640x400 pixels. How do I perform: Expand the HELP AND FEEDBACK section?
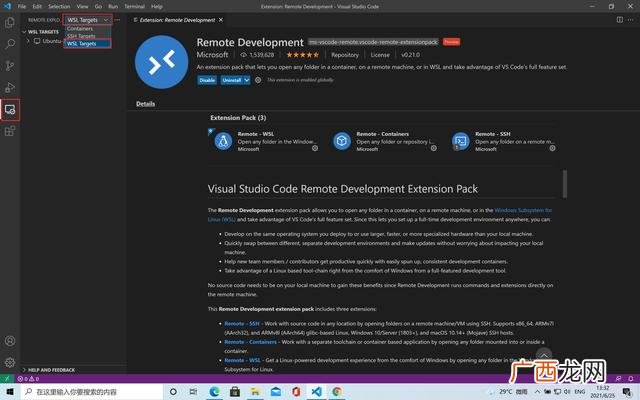49,370
